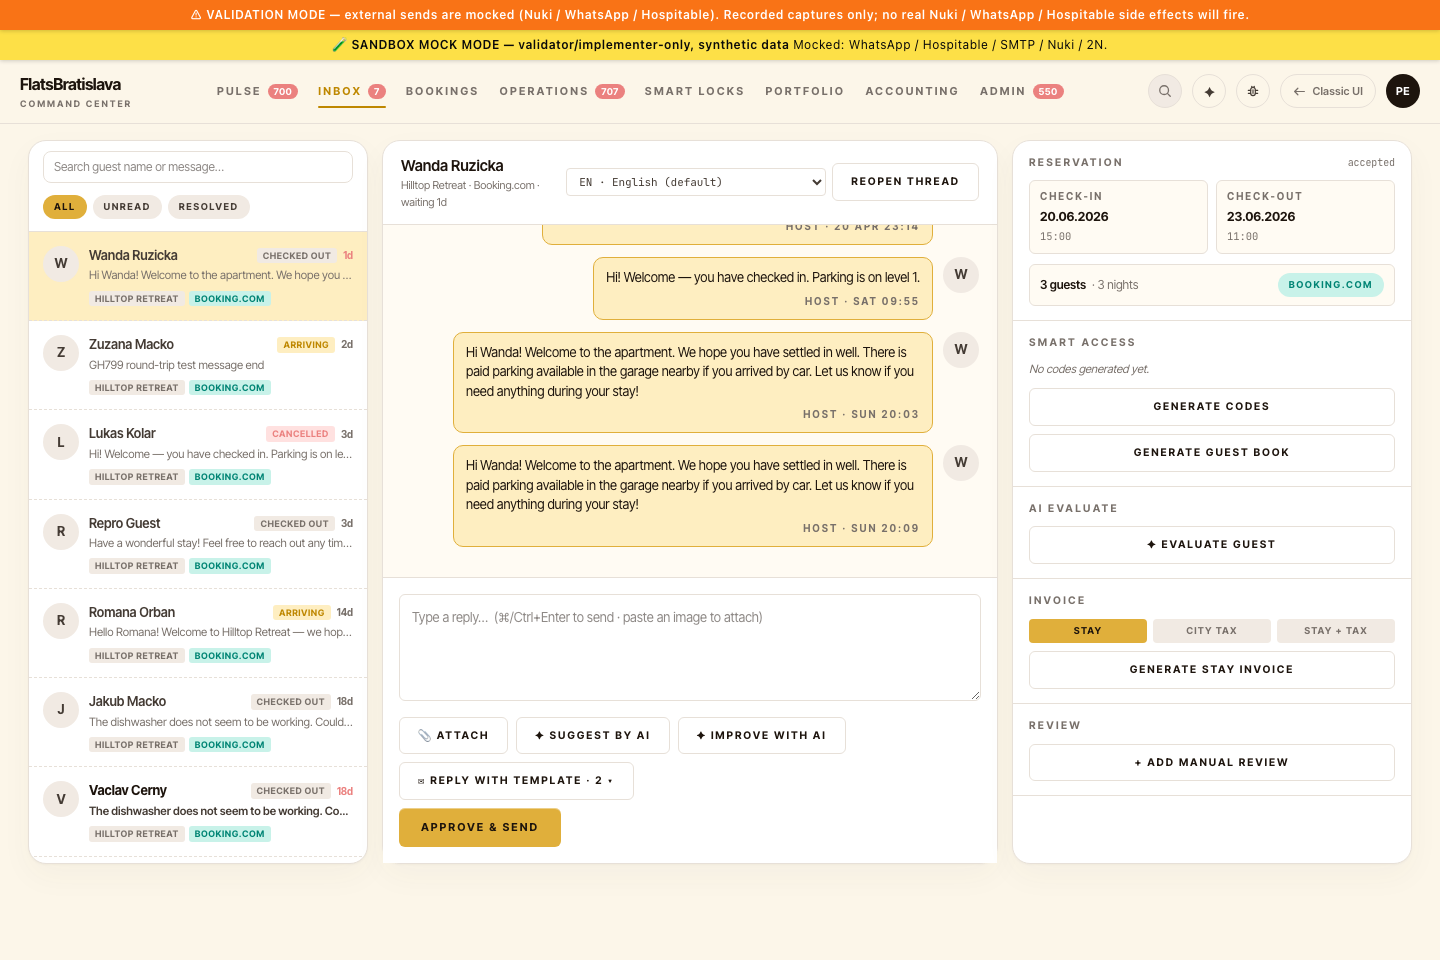Open the search magnifier icon in header

pyautogui.click(x=1165, y=91)
